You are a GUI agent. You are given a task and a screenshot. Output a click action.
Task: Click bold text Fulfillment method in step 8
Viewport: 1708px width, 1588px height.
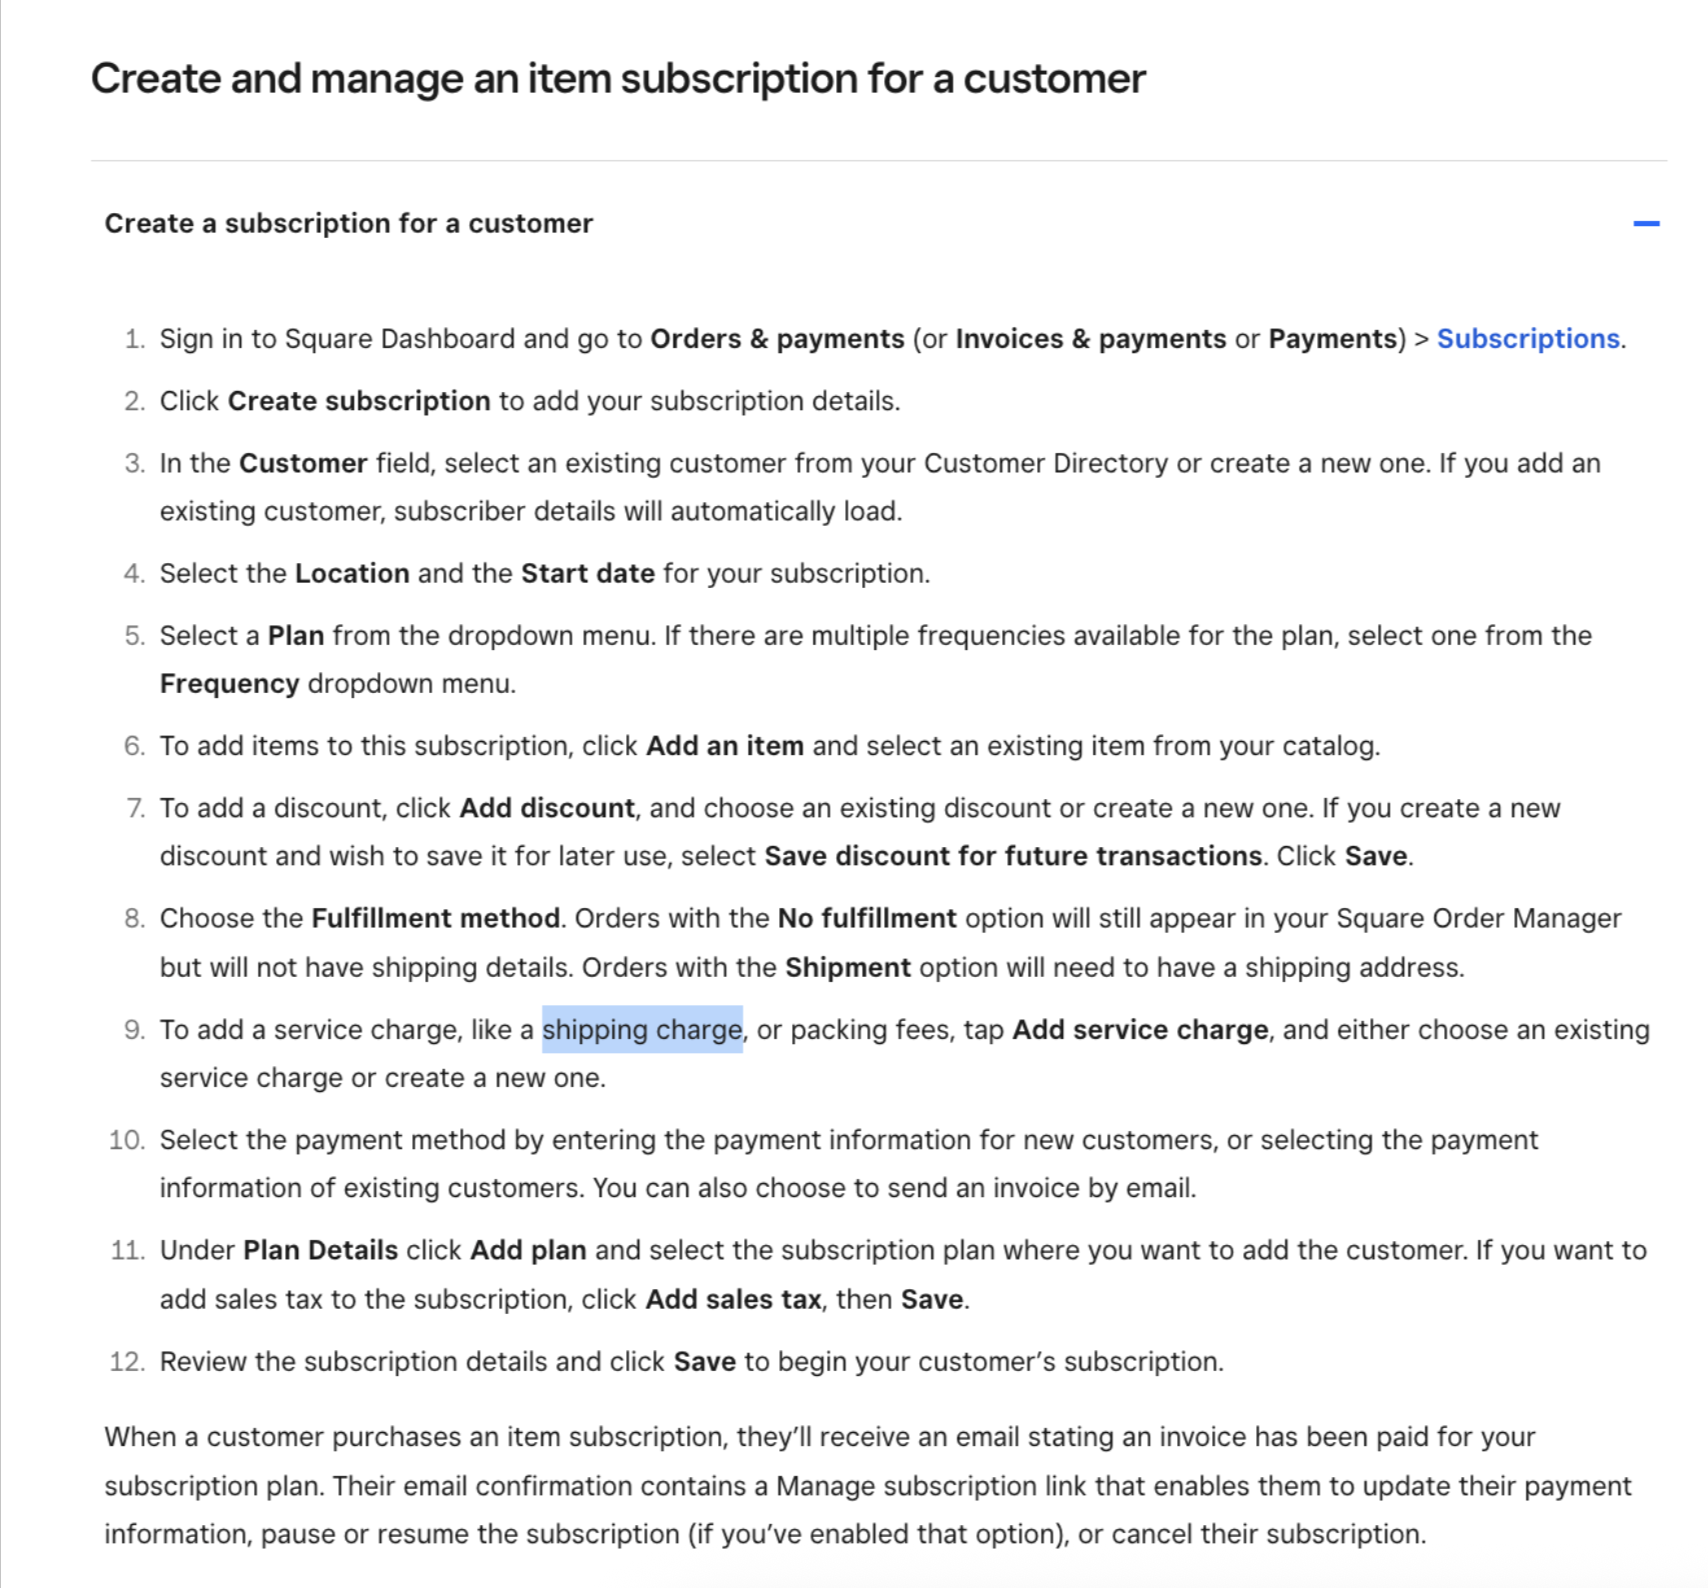click(434, 918)
